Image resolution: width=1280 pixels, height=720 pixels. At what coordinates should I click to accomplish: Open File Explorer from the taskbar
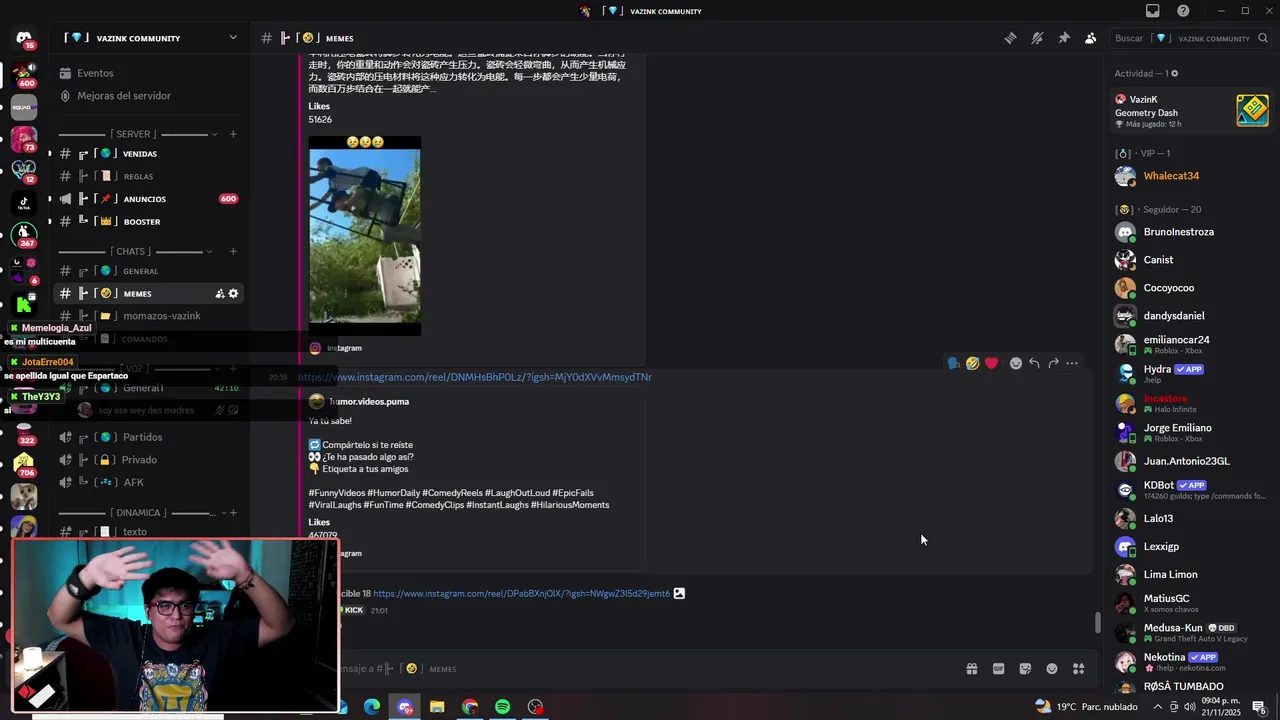click(437, 707)
